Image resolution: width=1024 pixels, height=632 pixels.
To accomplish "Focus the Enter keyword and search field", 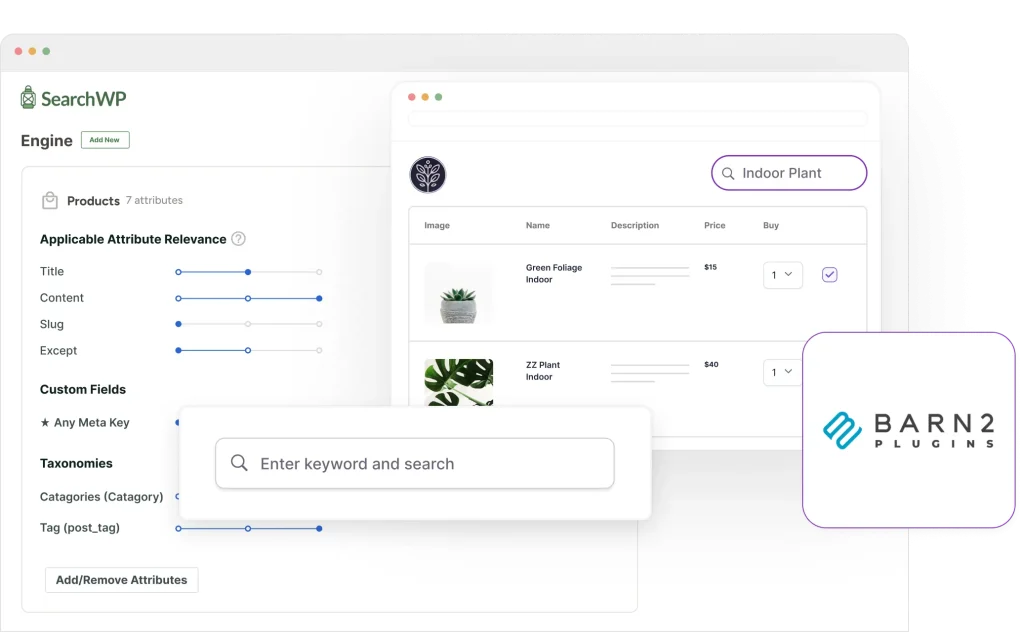I will tap(415, 463).
